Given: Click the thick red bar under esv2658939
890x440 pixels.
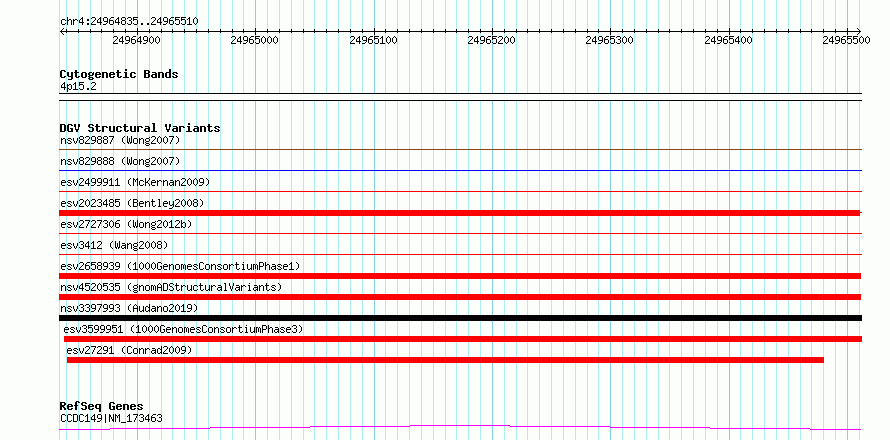Looking at the screenshot, I should [460, 276].
